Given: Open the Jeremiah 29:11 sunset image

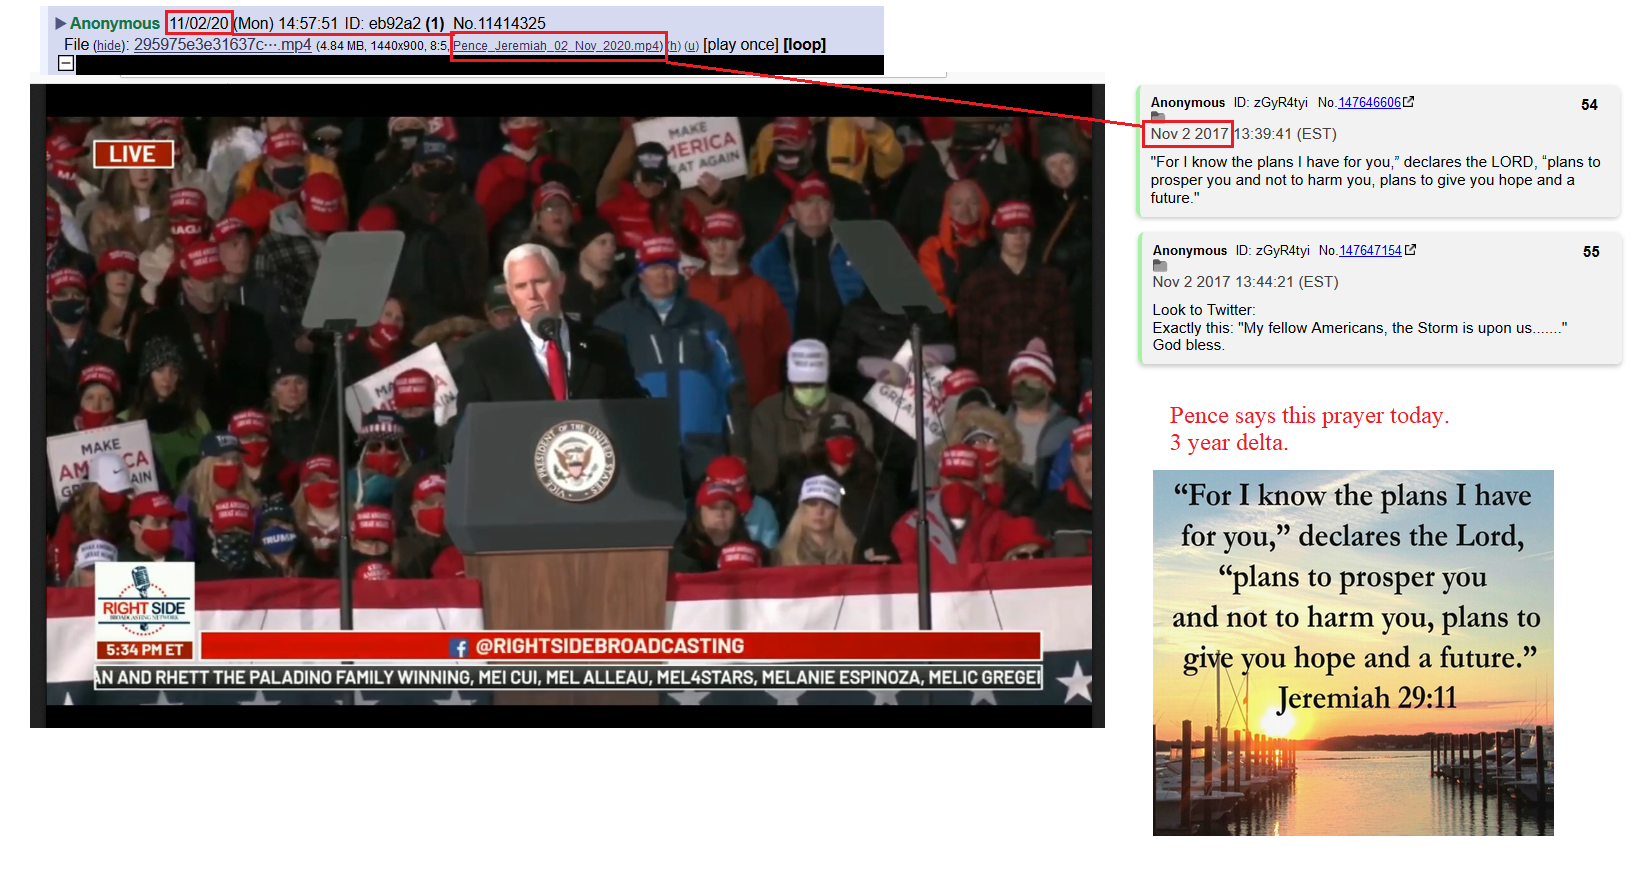Looking at the screenshot, I should click(x=1353, y=653).
